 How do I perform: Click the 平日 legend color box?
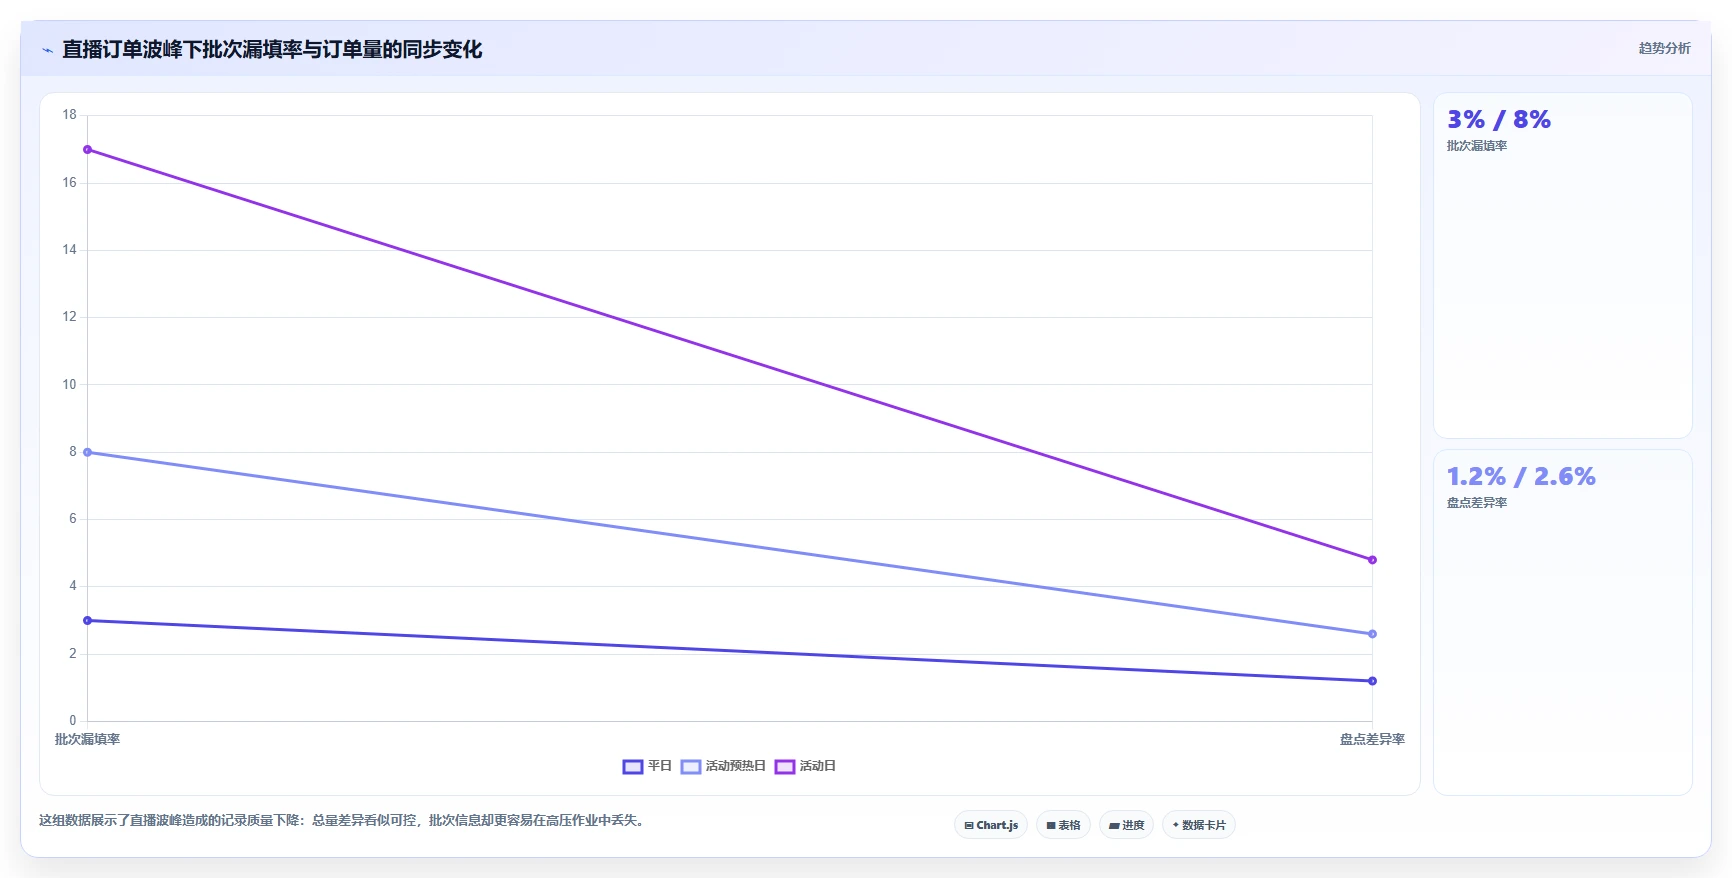tap(632, 767)
